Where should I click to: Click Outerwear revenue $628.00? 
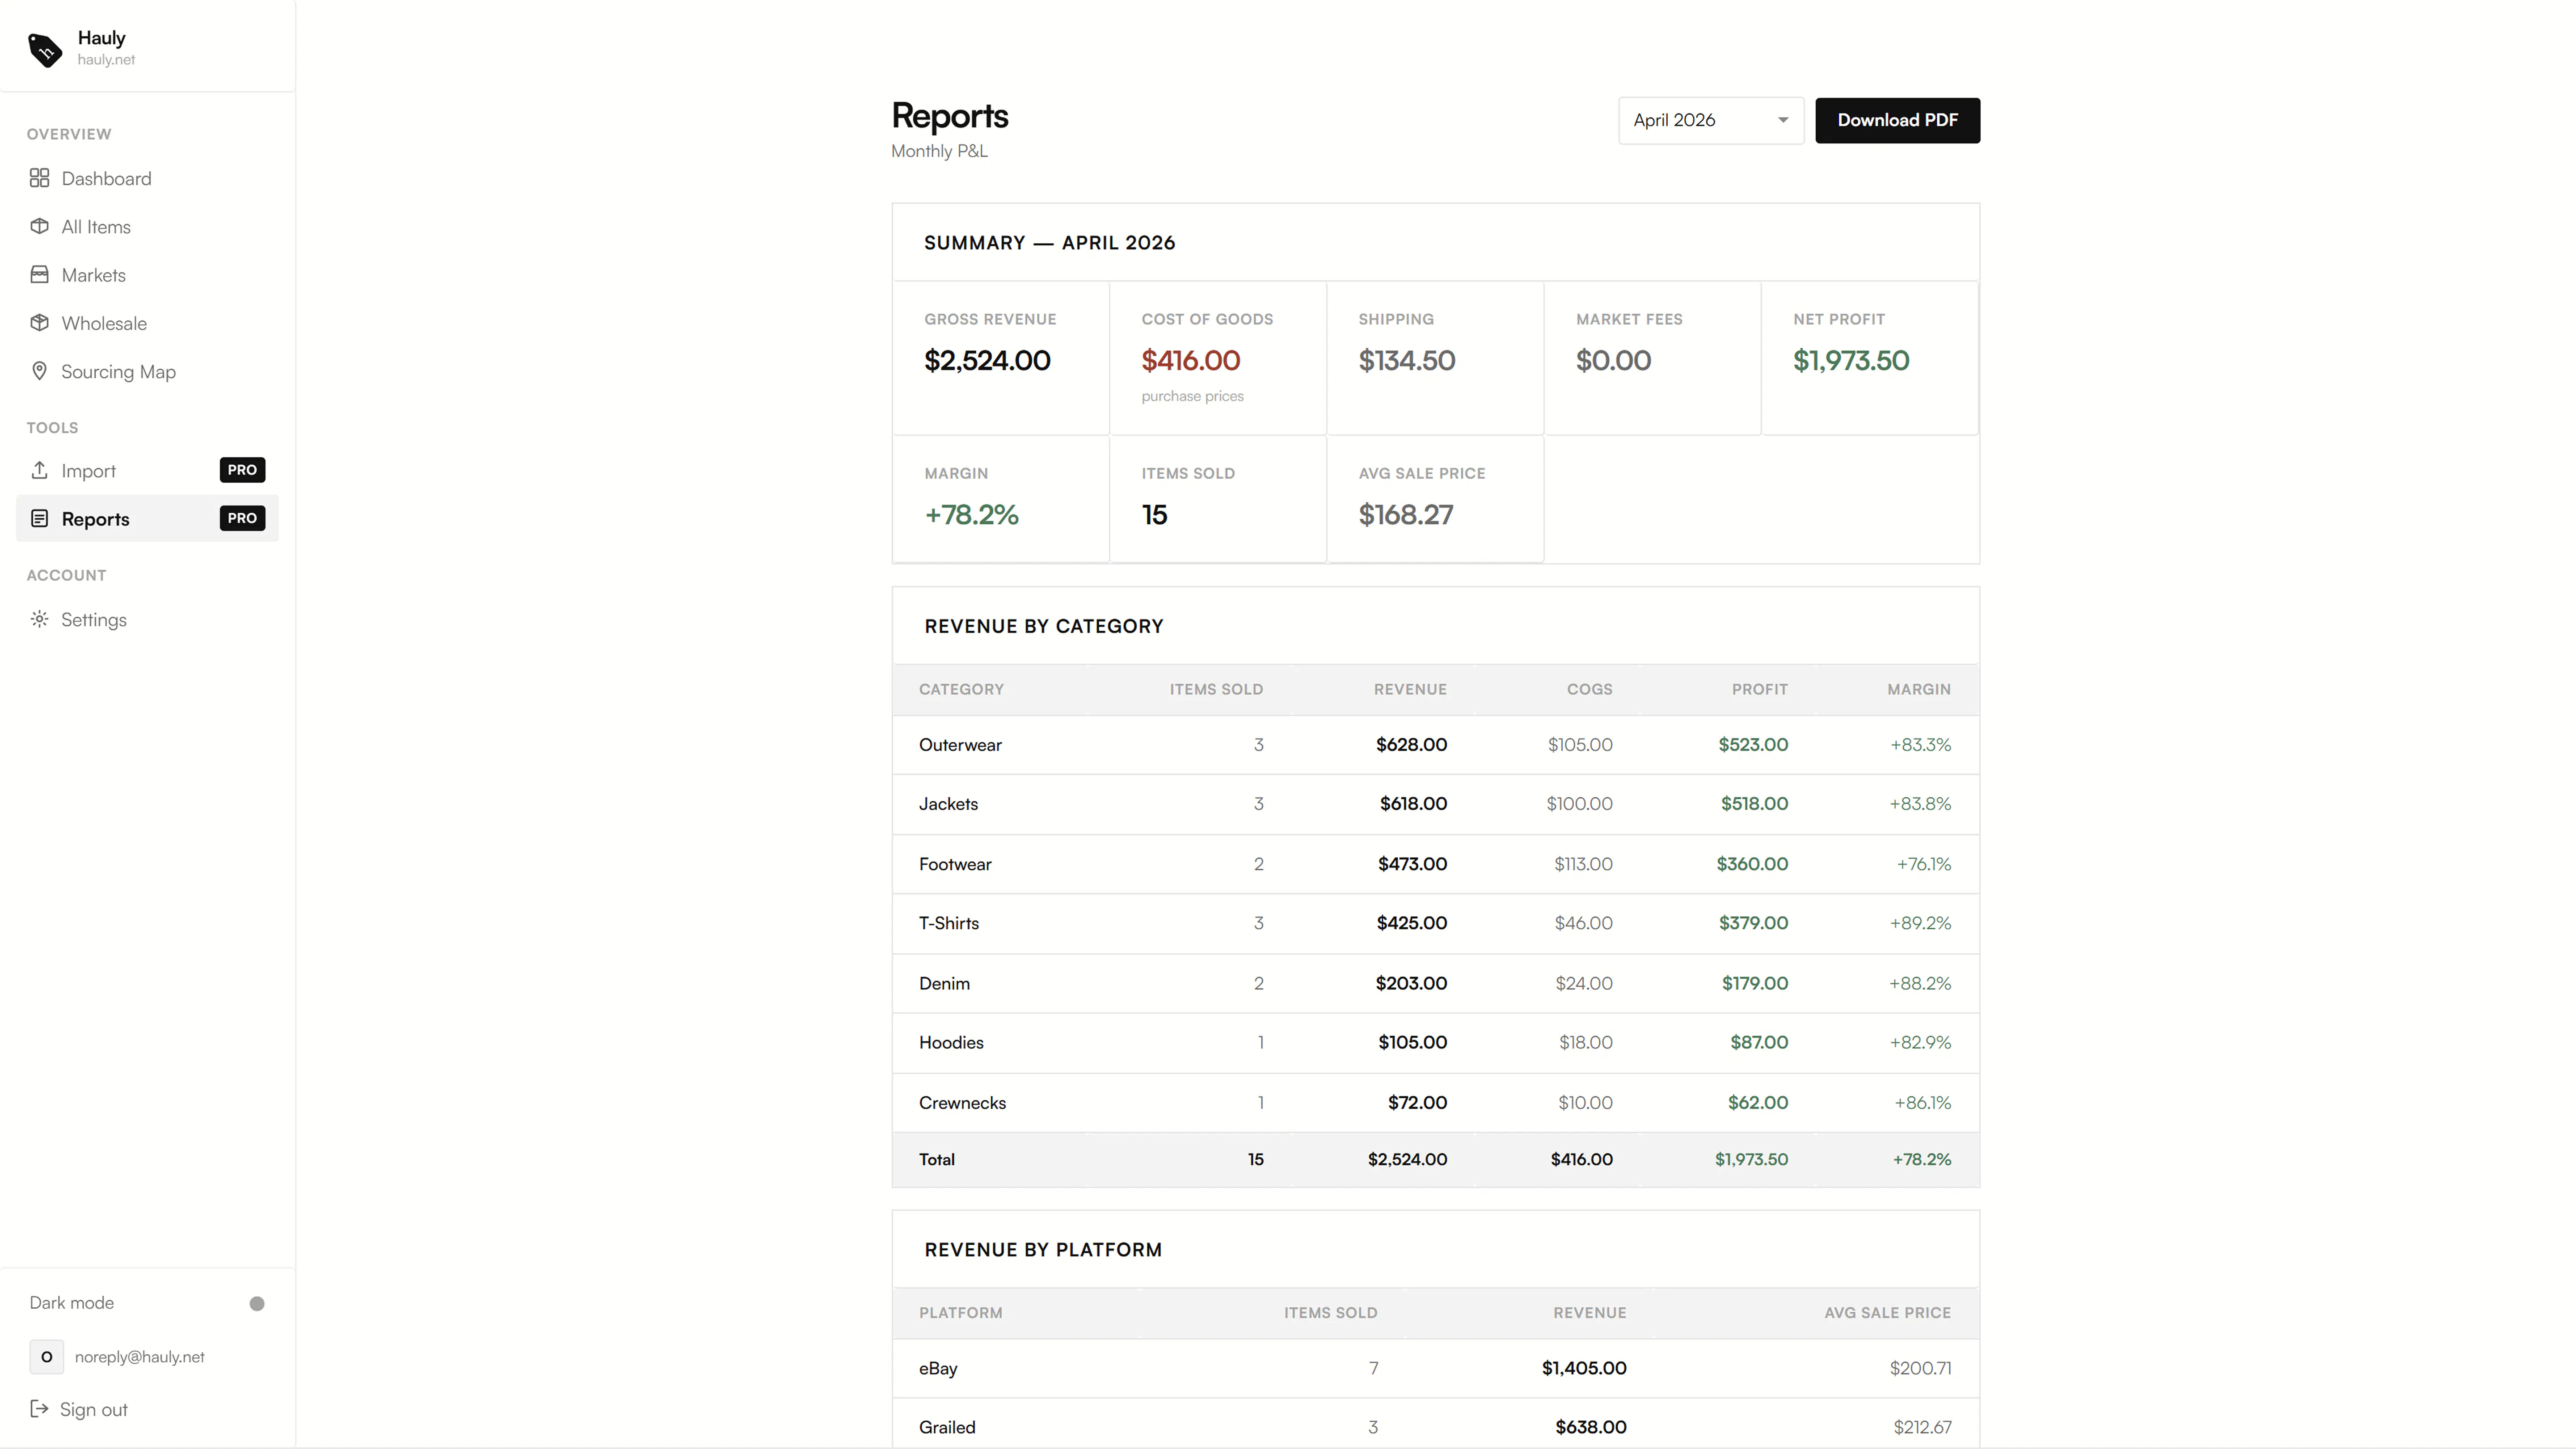coord(1411,745)
